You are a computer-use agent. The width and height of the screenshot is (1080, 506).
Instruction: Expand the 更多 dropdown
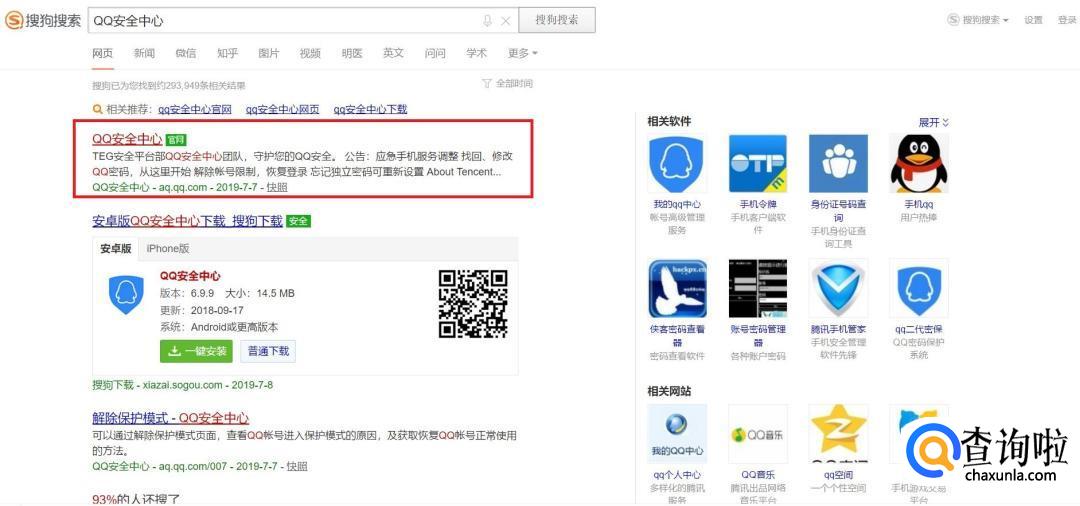pos(523,53)
